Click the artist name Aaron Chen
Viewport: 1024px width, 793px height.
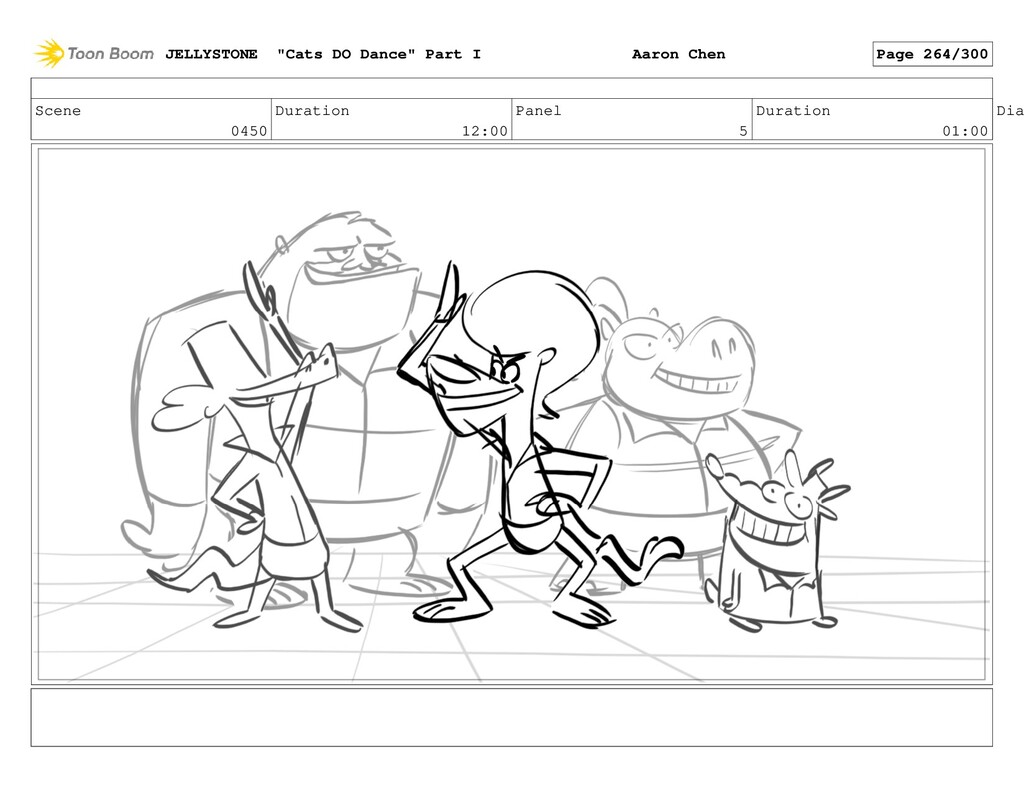[x=679, y=54]
